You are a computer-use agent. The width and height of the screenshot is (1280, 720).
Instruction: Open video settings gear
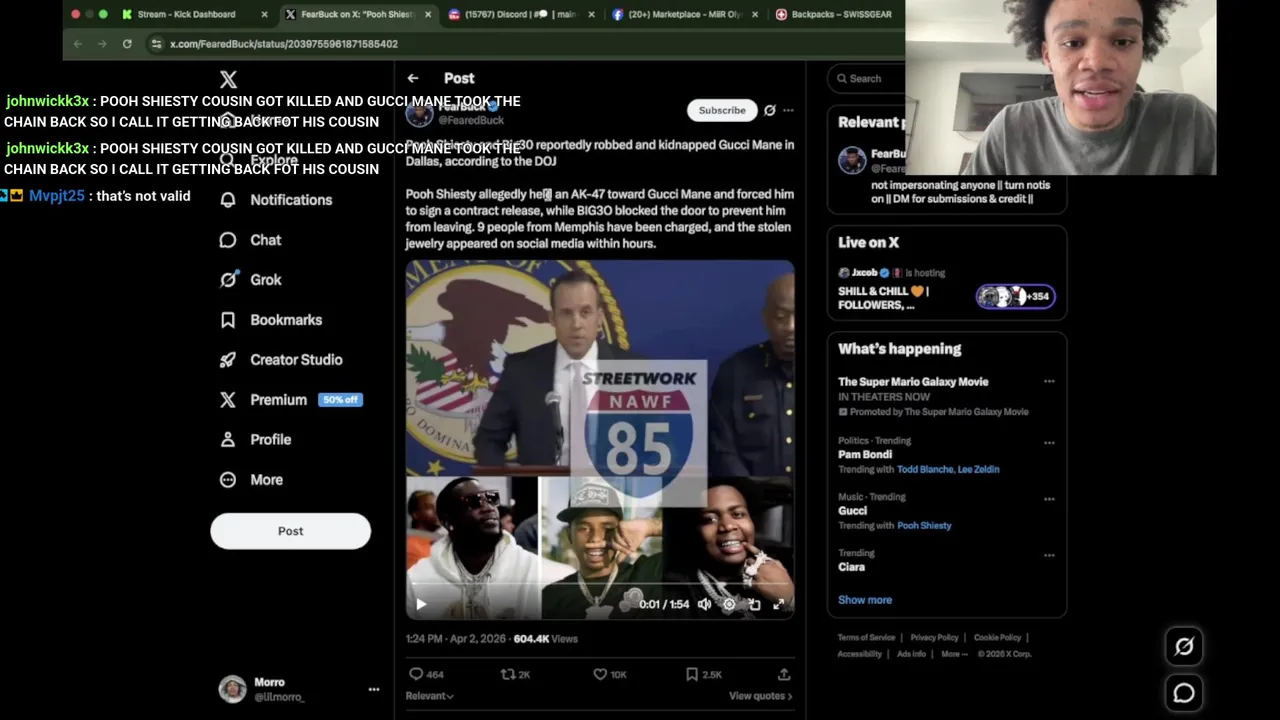(729, 604)
